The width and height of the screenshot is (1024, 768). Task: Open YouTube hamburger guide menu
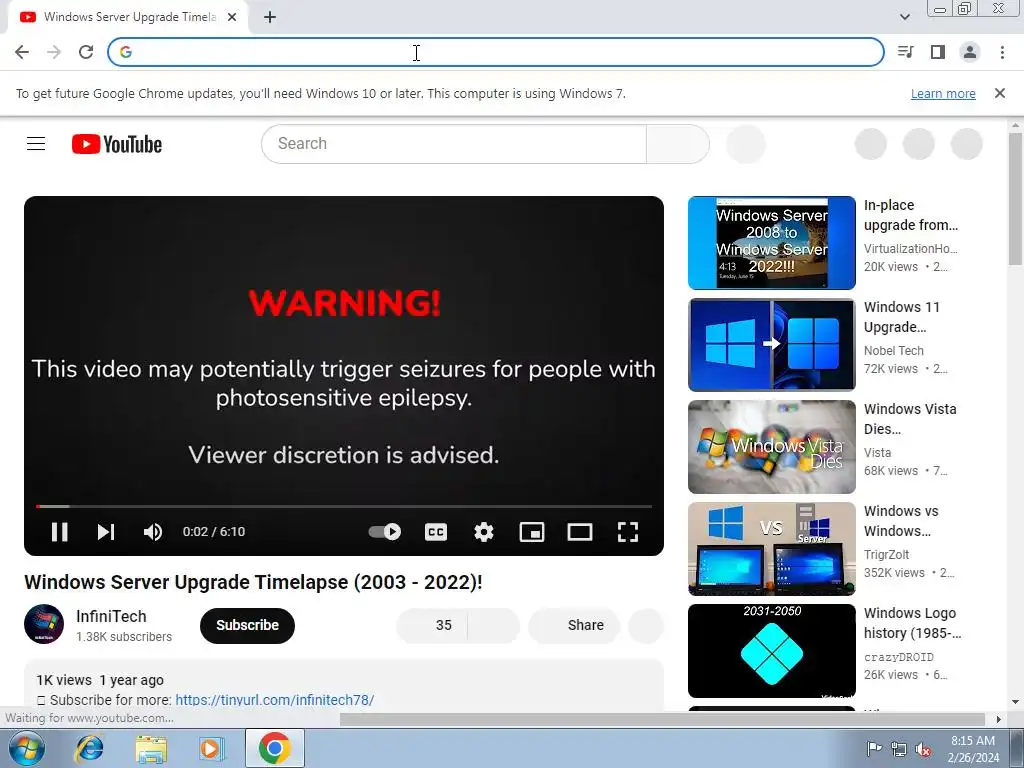click(36, 144)
